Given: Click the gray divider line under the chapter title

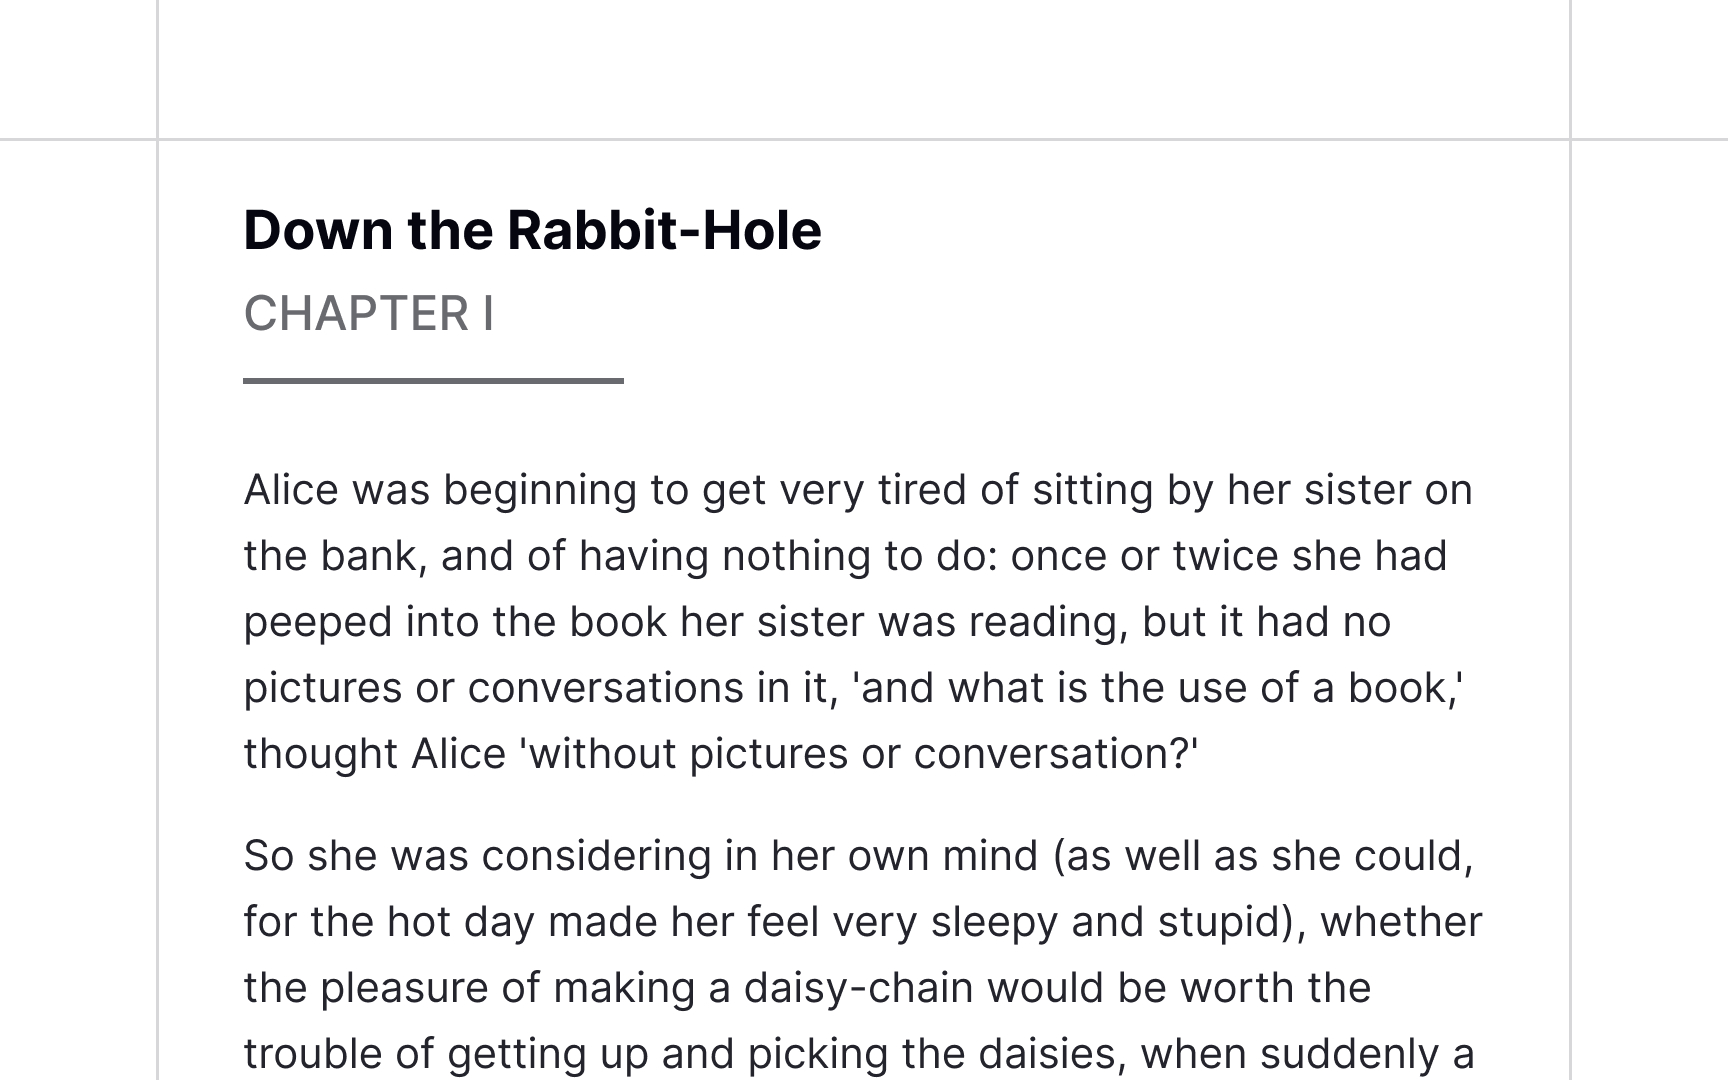Looking at the screenshot, I should (433, 380).
